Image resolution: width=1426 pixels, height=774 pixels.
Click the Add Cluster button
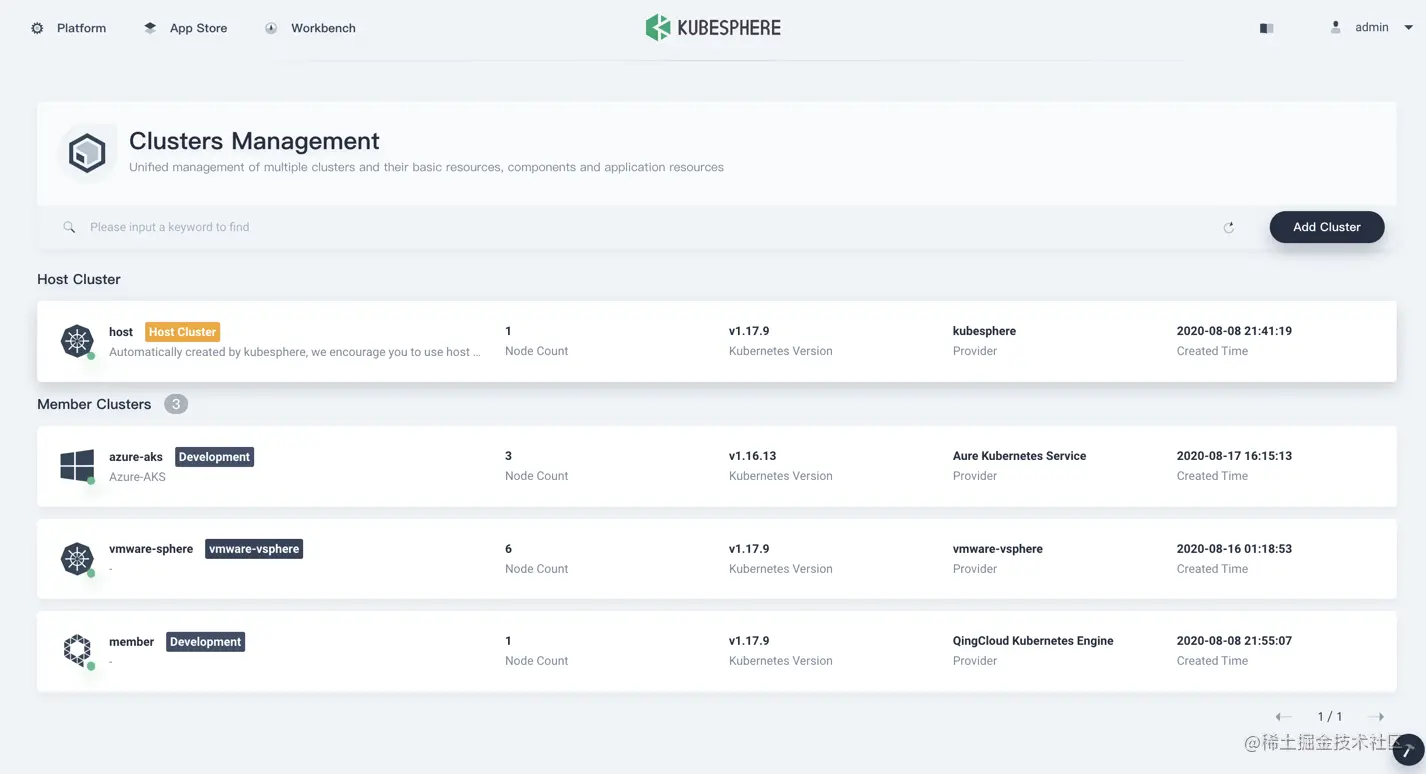click(1327, 227)
